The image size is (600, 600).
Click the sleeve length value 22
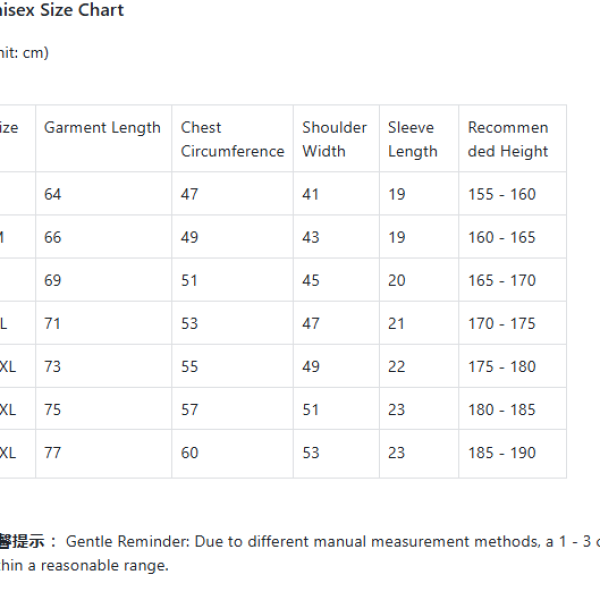[396, 367]
